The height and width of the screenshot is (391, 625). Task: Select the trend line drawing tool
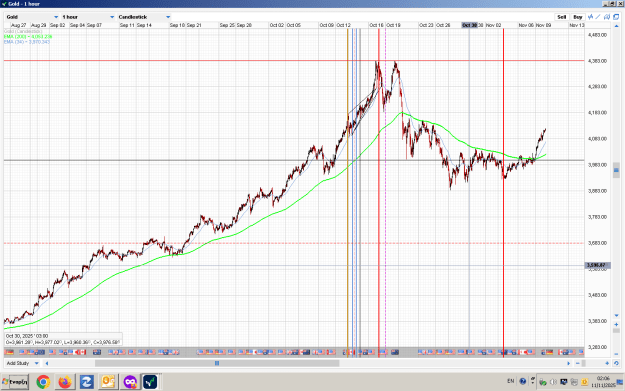click(598, 17)
